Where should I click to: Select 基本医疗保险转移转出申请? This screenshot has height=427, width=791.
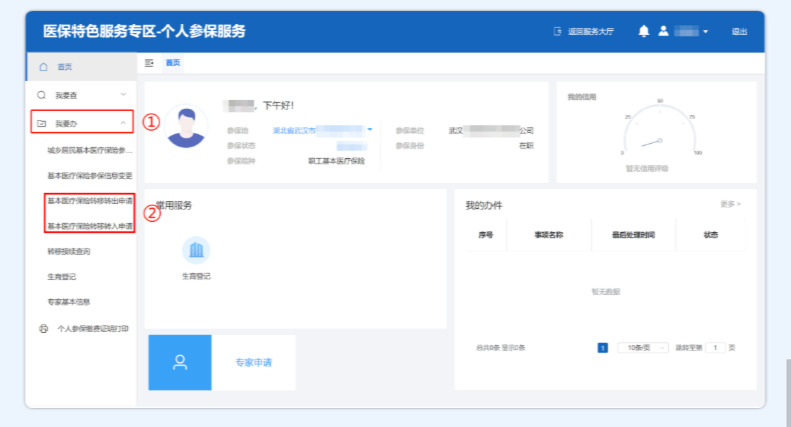pyautogui.click(x=90, y=200)
